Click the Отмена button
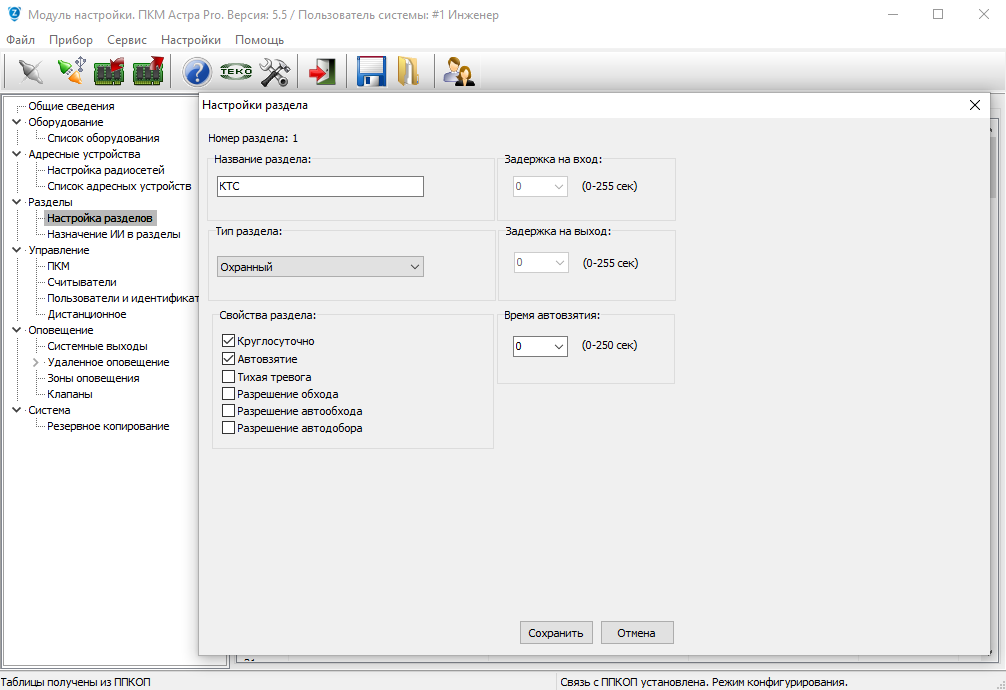Viewport: 1006px width, 690px height. (x=637, y=633)
